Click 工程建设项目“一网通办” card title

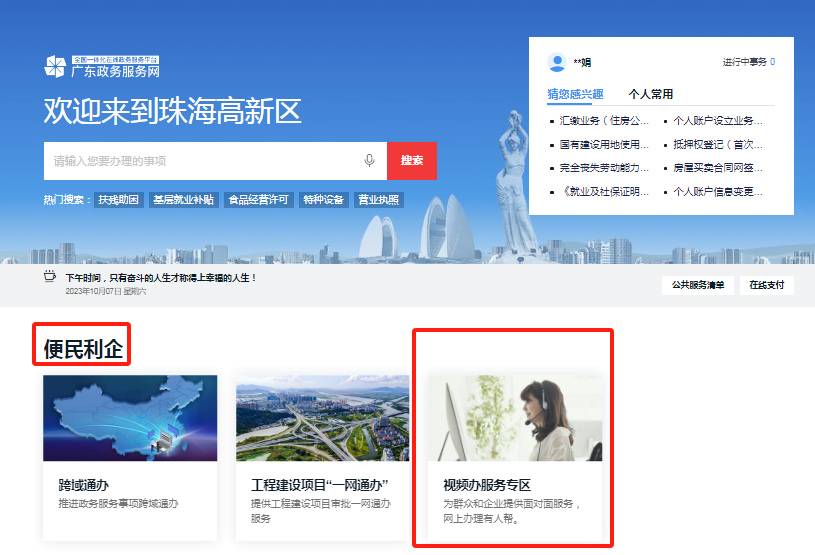point(320,485)
